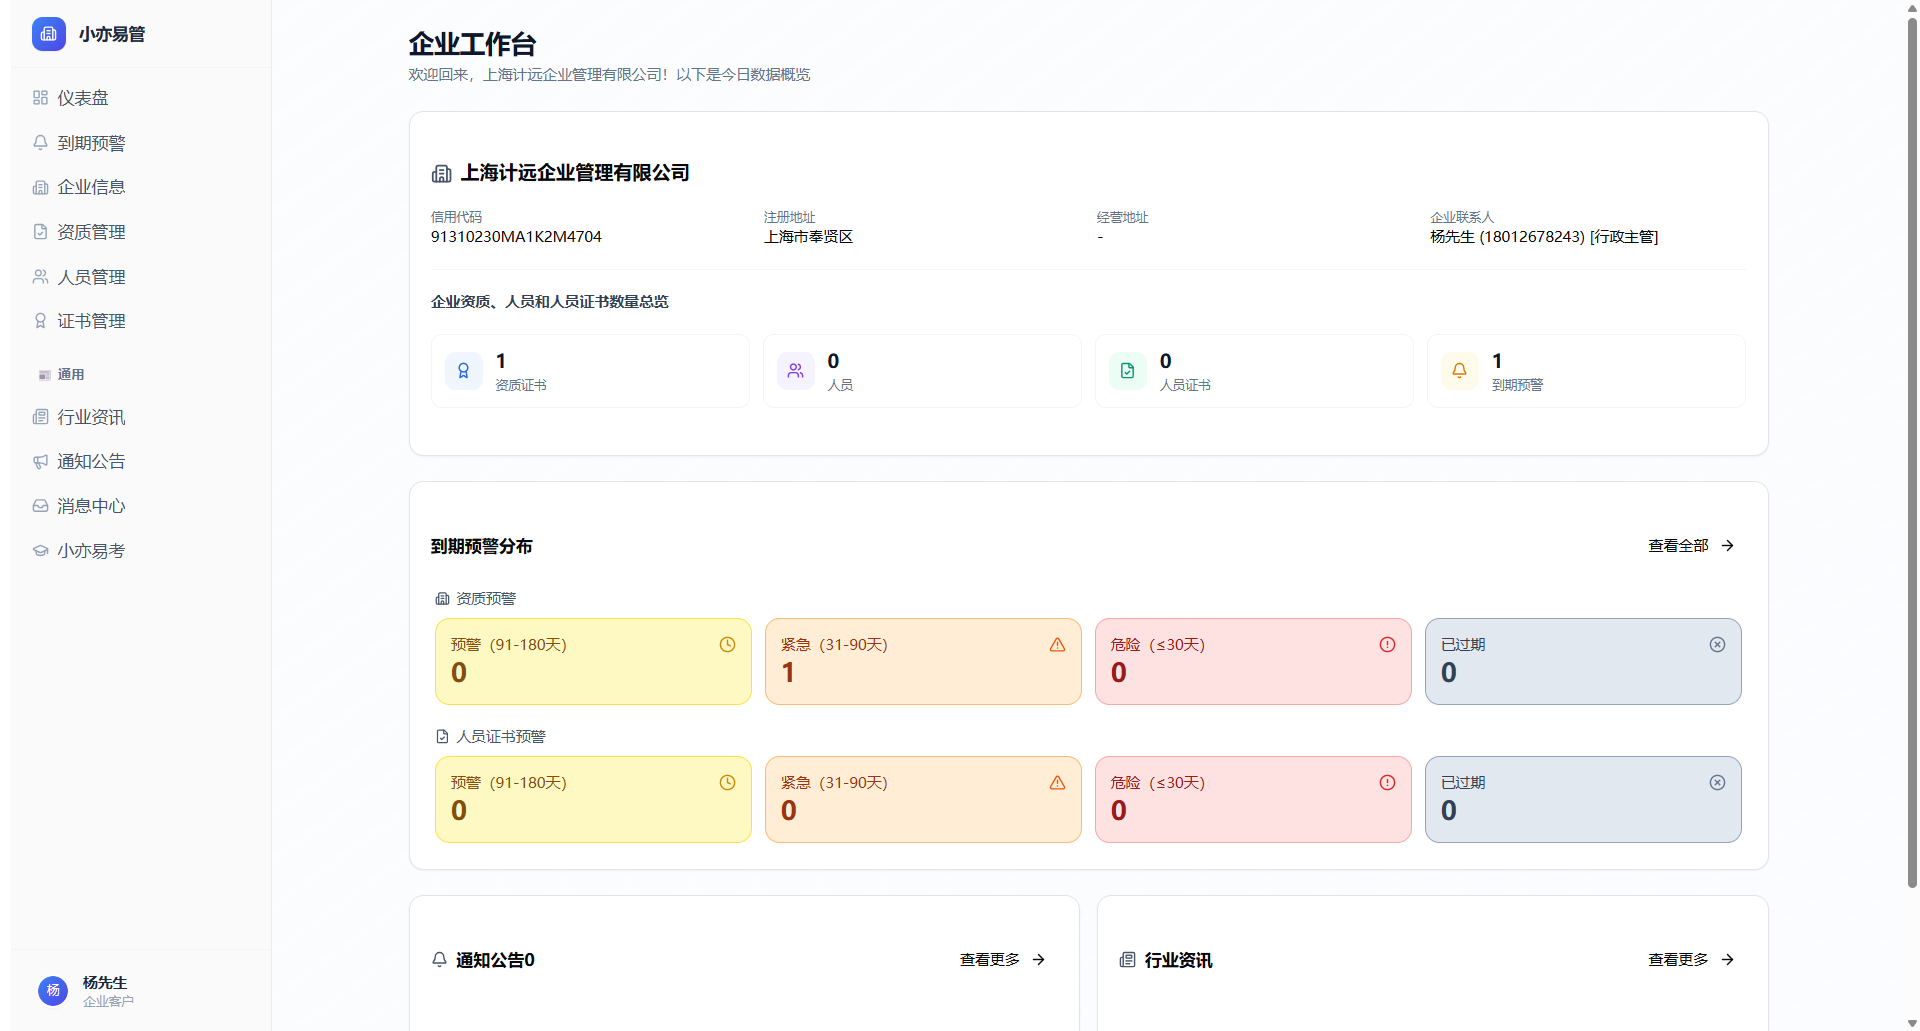Image resolution: width=1920 pixels, height=1031 pixels.
Task: Click the 通用 section label in the sidebar
Action: [70, 374]
